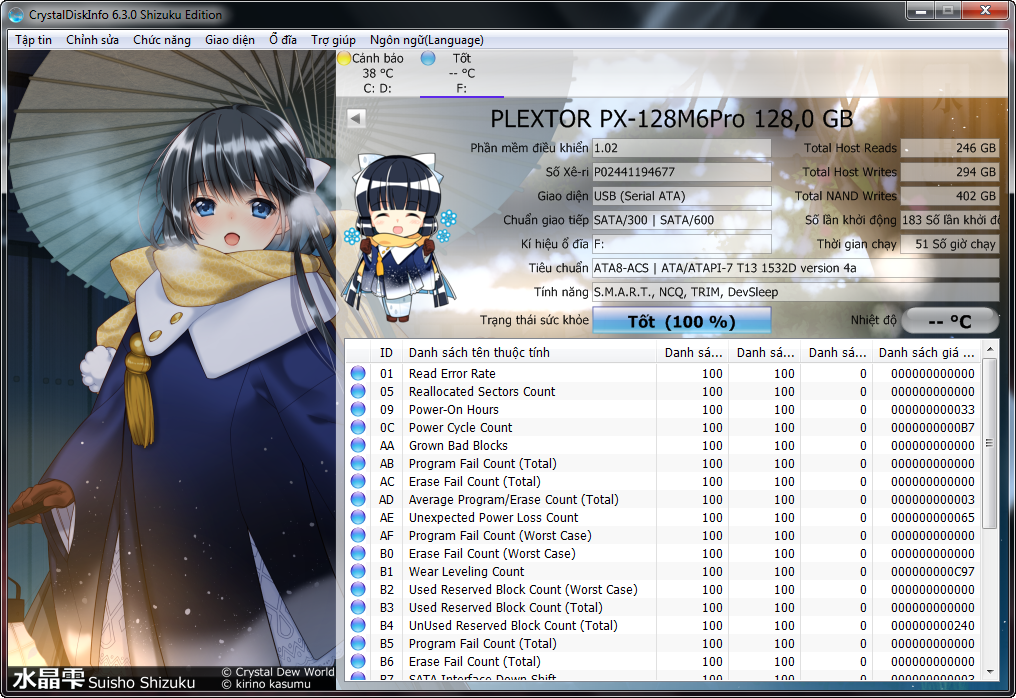Click status orb in the B5 attribute row

pos(358,643)
